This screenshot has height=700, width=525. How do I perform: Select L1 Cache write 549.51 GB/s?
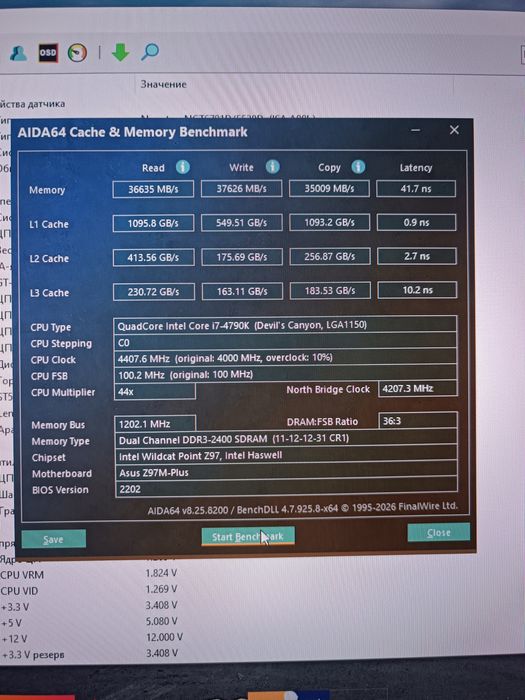[242, 223]
